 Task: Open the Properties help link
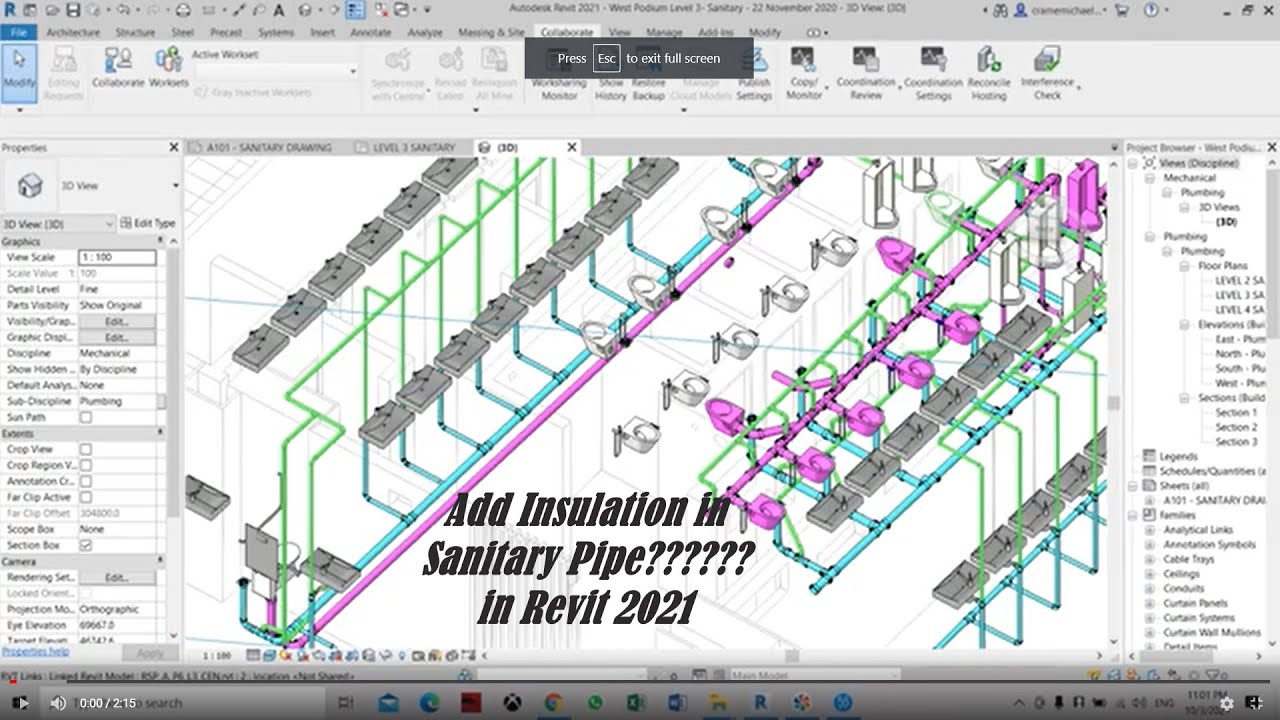(x=35, y=651)
